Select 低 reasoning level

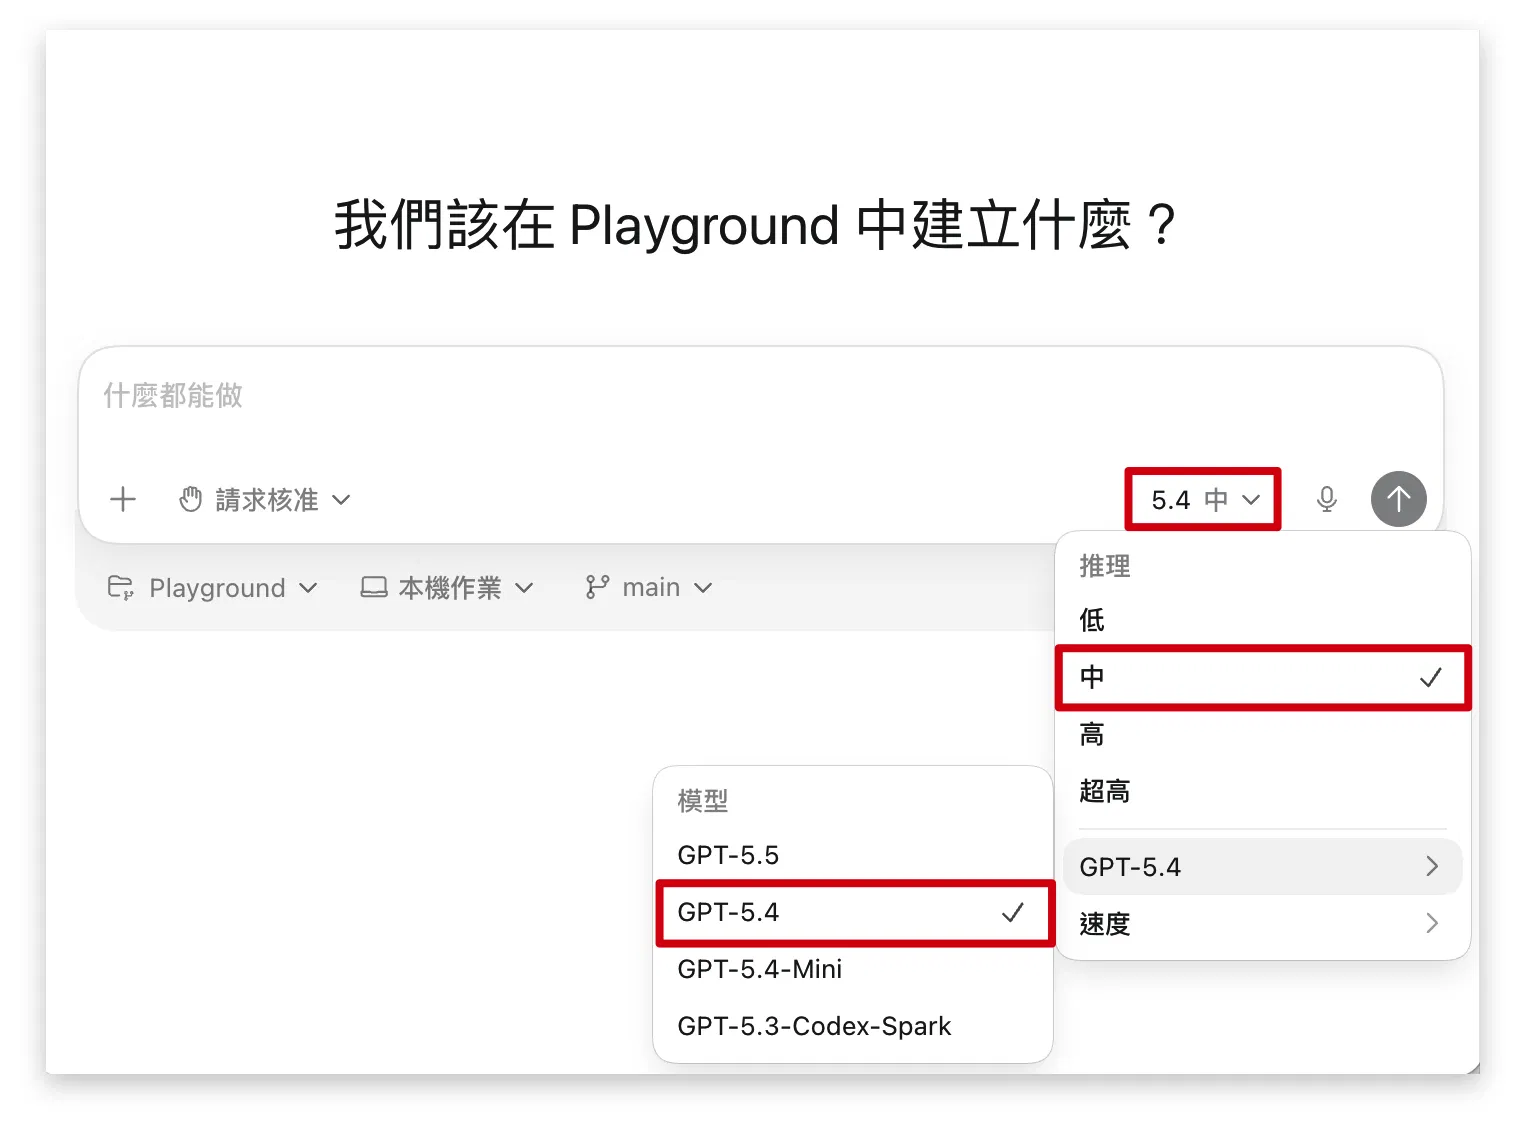click(x=1262, y=620)
